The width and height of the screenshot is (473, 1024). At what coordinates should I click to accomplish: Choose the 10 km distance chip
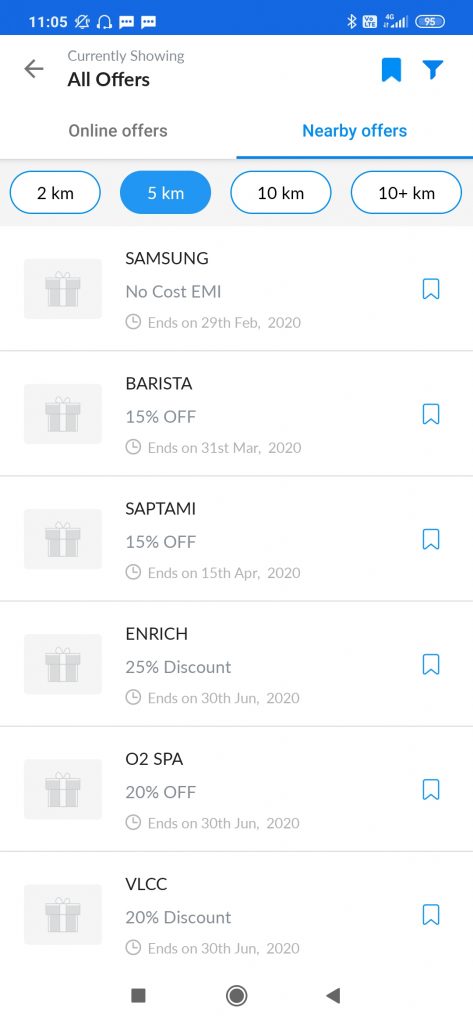click(281, 193)
